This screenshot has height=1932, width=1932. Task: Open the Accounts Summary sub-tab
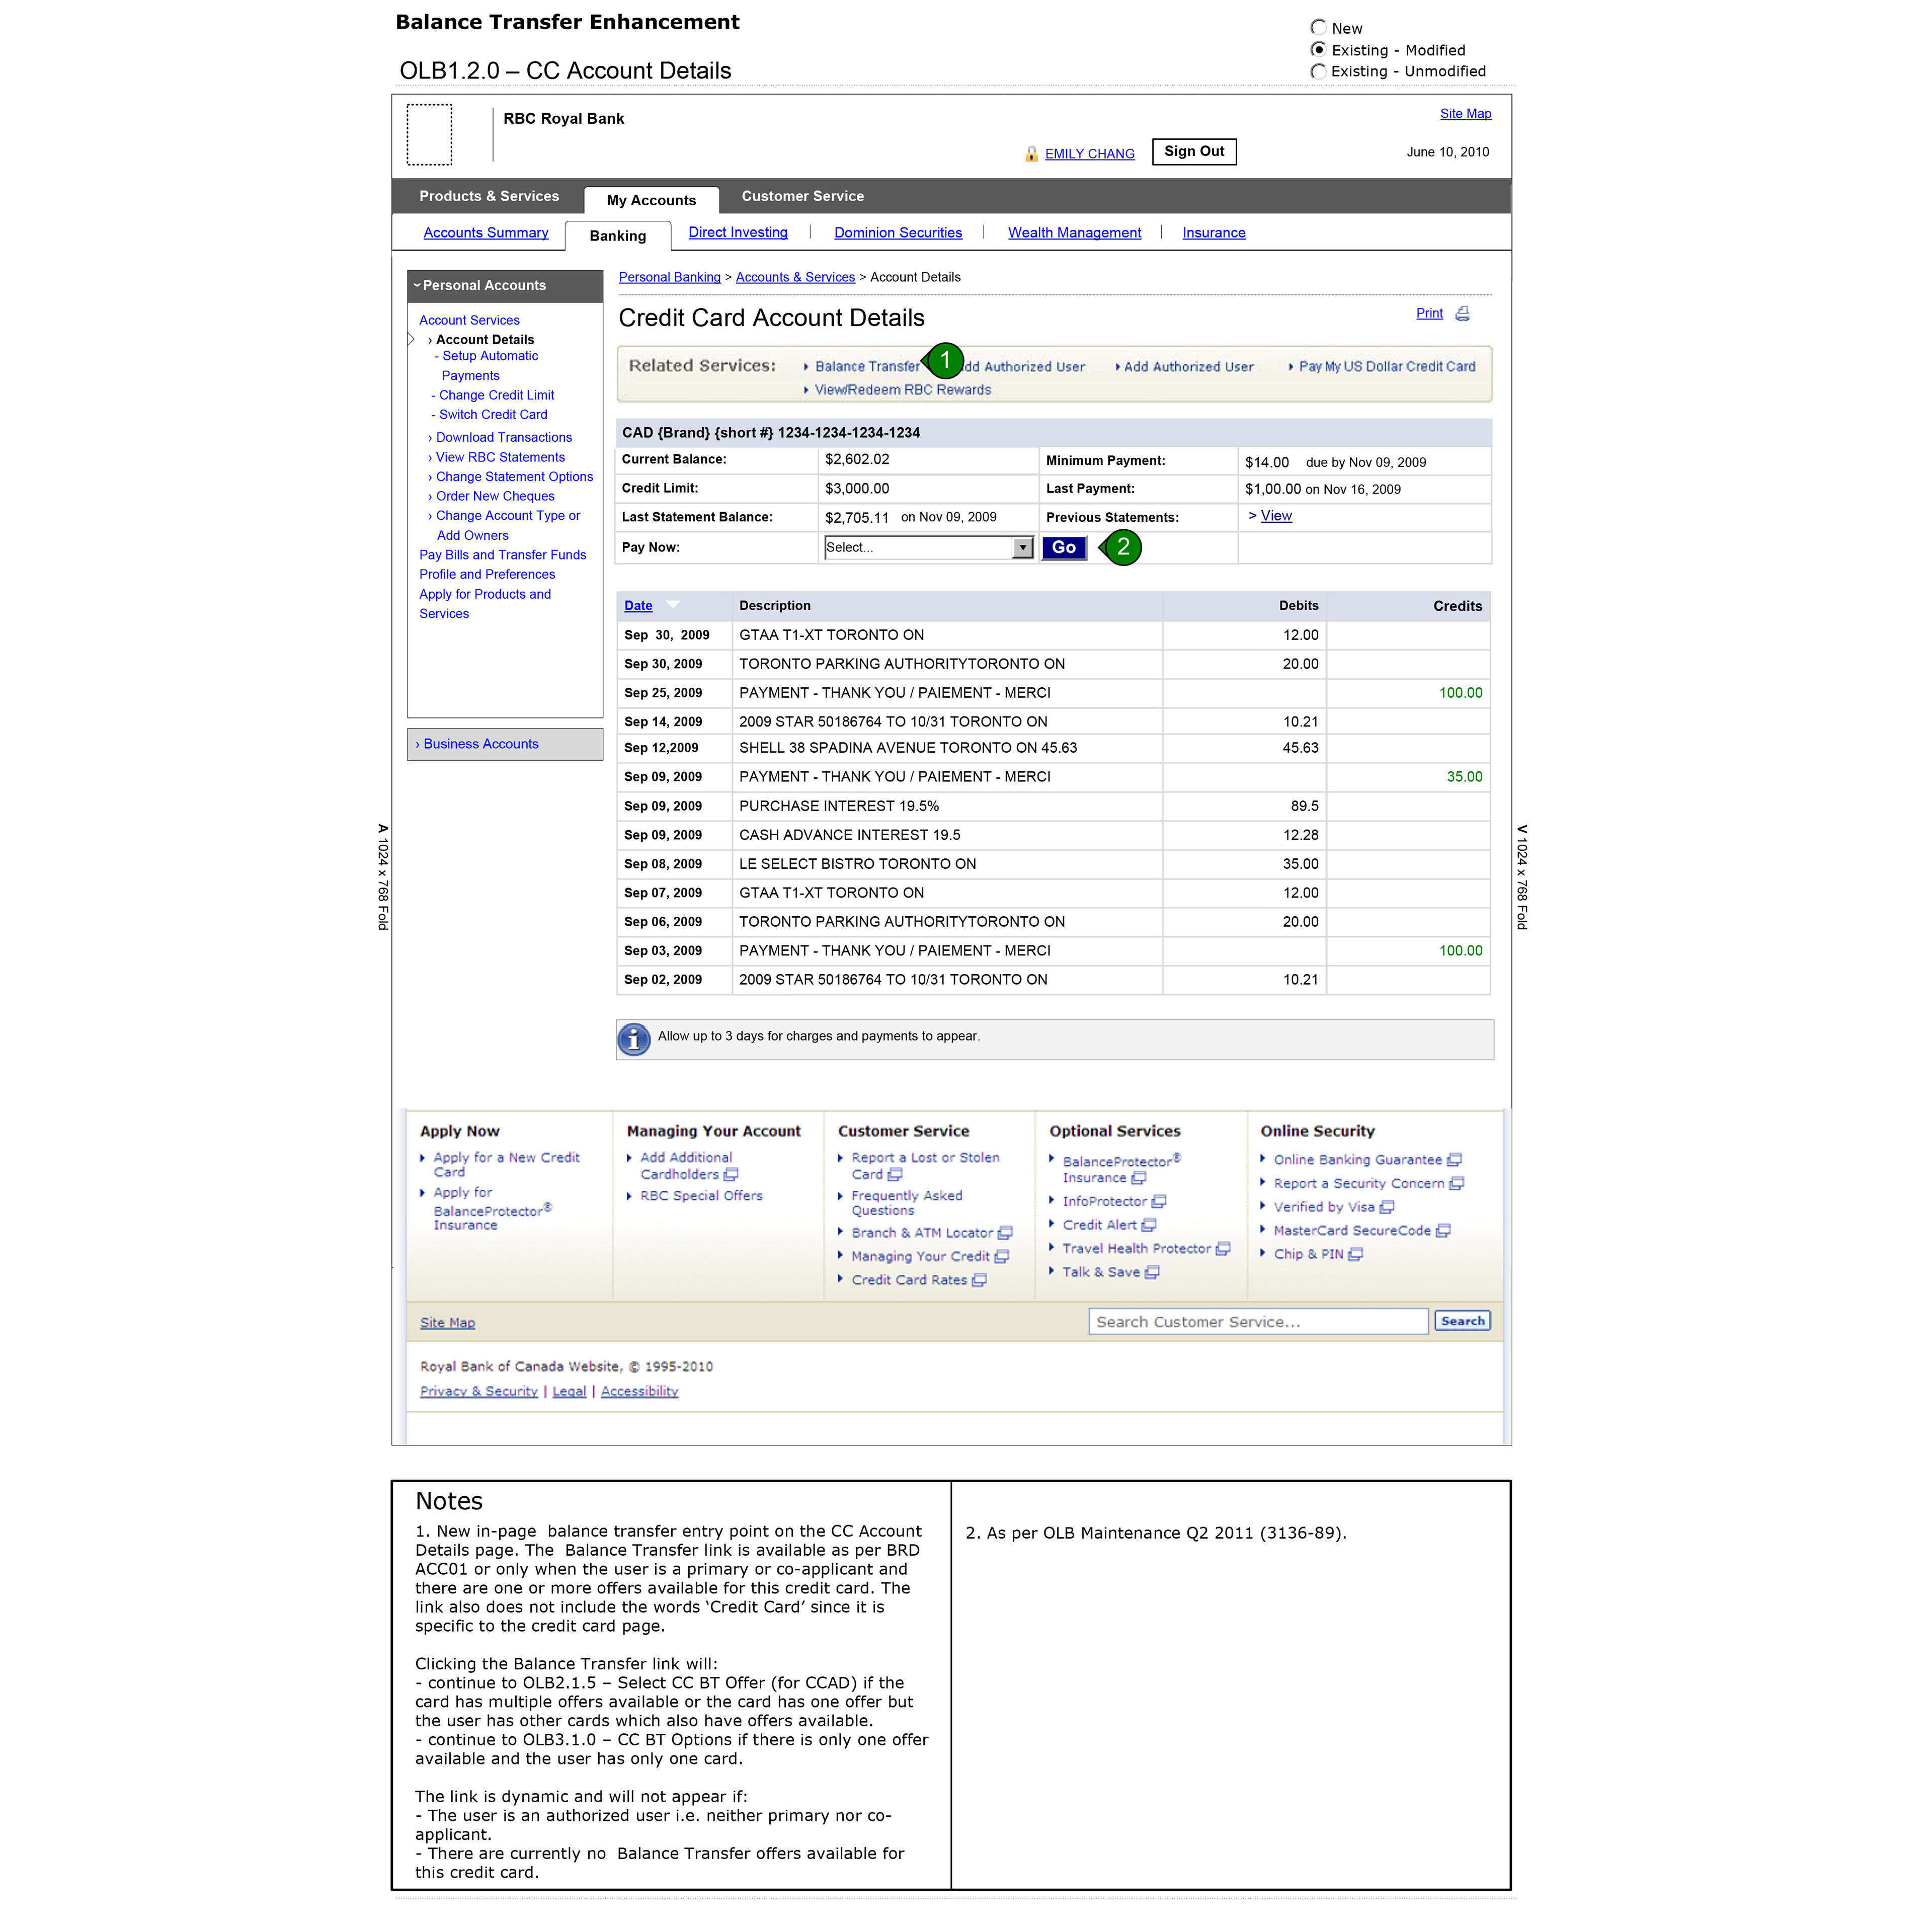click(x=486, y=233)
